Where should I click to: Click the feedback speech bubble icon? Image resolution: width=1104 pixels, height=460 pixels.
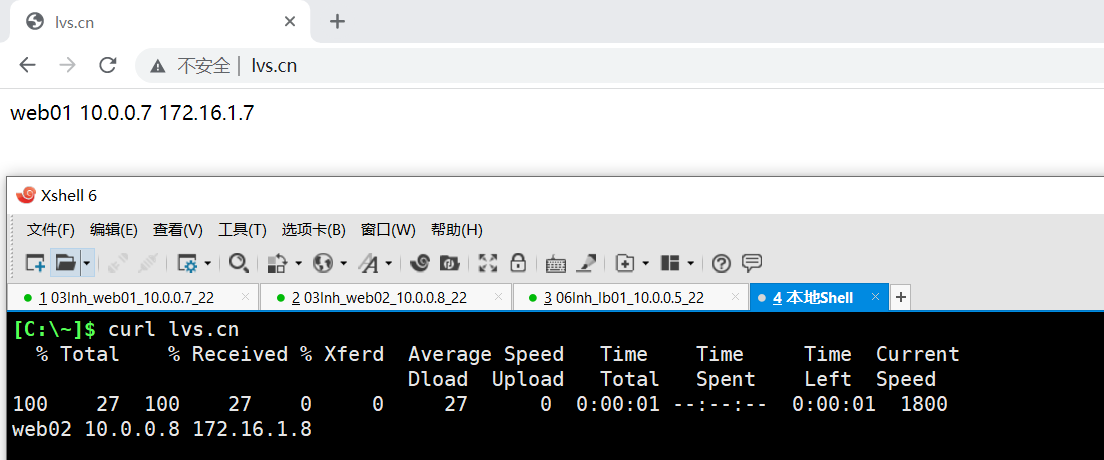tap(753, 263)
